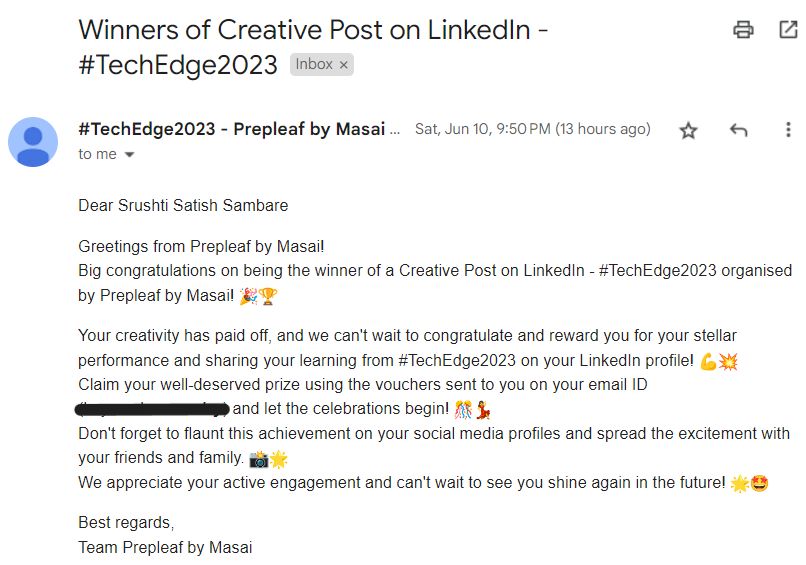This screenshot has height=565, width=806.
Task: Click the trophy emoji after "Prepleaf by Masai!"
Action: (x=268, y=296)
